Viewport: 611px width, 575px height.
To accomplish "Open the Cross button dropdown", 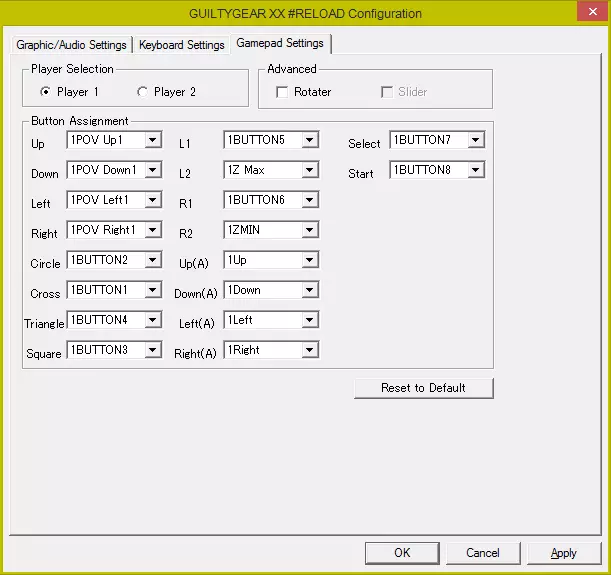I will [114, 290].
